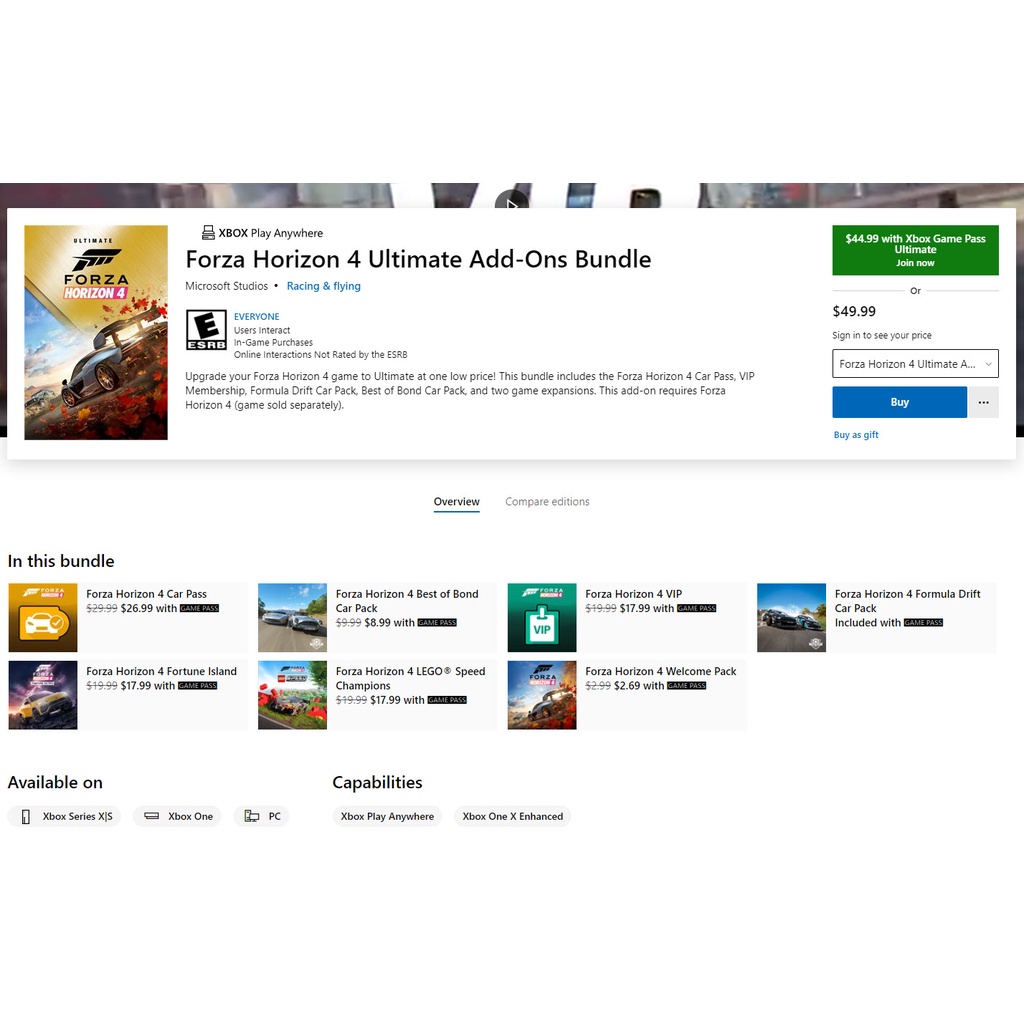The width and height of the screenshot is (1024, 1024).
Task: Open Forza Horizon 4 Car Pass title
Action: coord(146,594)
